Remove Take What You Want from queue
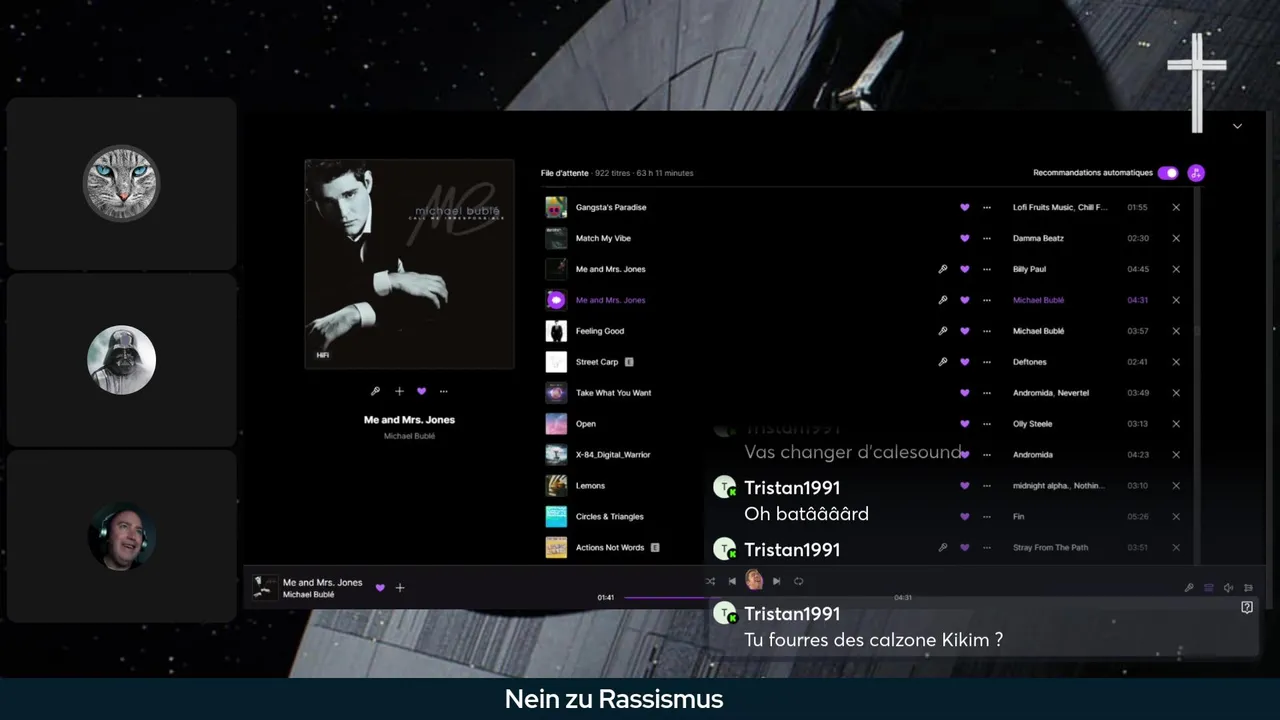Screen dimensions: 1280x720 click(x=1176, y=393)
